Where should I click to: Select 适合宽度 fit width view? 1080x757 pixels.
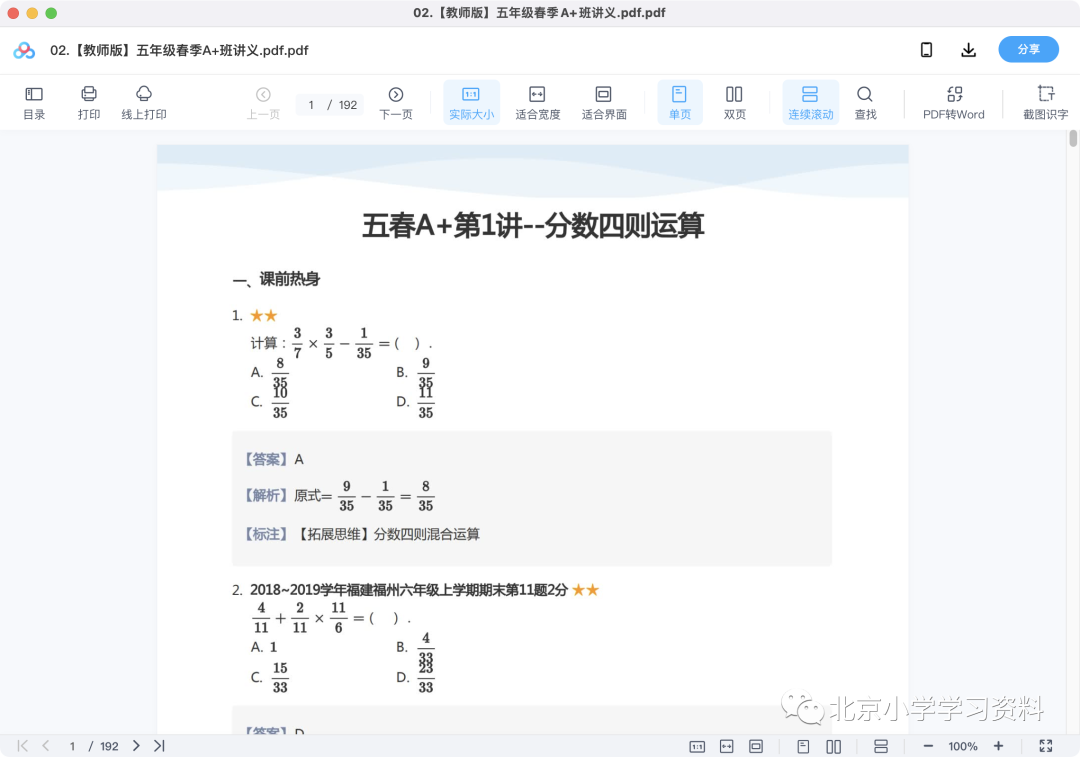point(537,103)
